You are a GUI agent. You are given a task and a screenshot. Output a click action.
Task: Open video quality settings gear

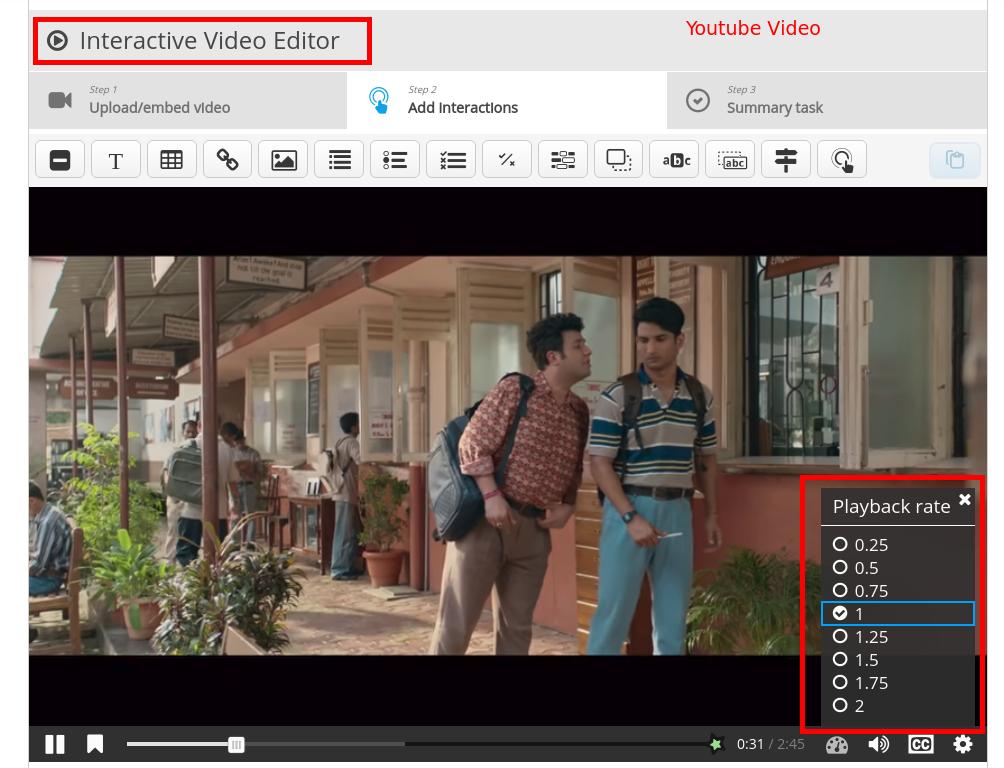coord(962,744)
